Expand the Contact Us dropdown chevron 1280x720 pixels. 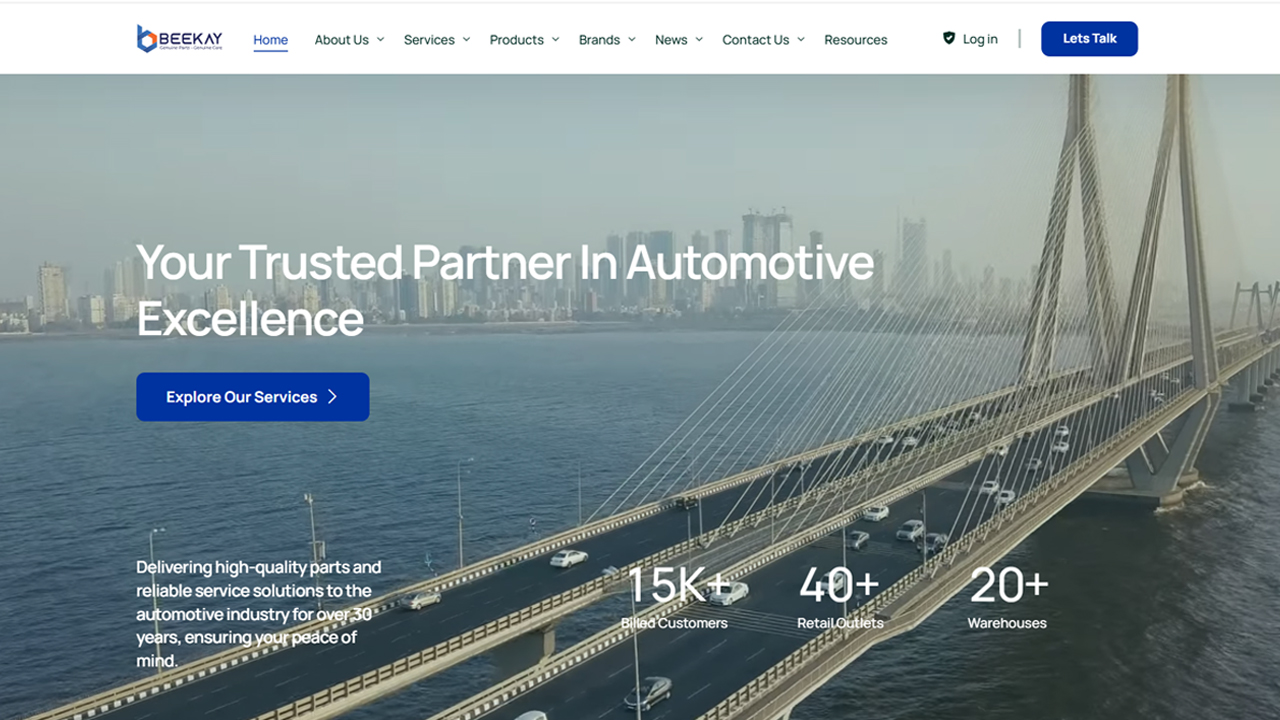801,40
